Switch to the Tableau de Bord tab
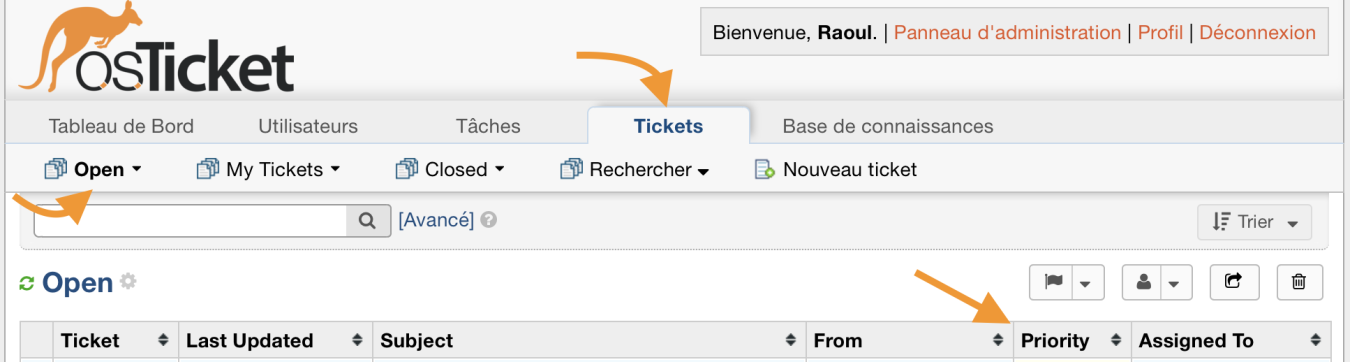The width and height of the screenshot is (1350, 362). (121, 126)
